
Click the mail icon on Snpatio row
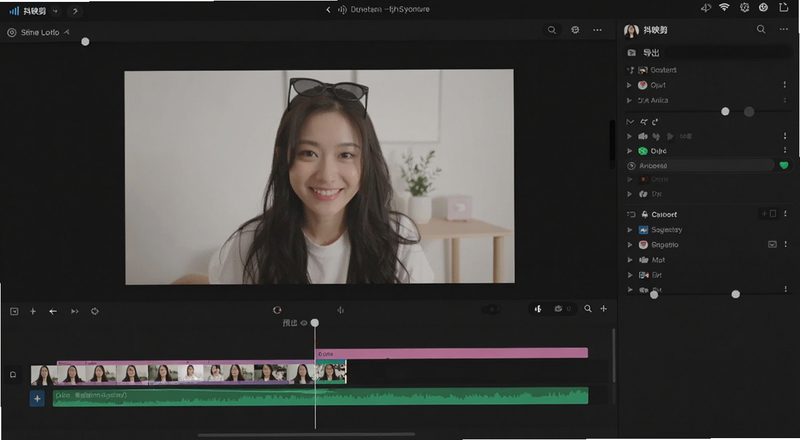pos(772,245)
